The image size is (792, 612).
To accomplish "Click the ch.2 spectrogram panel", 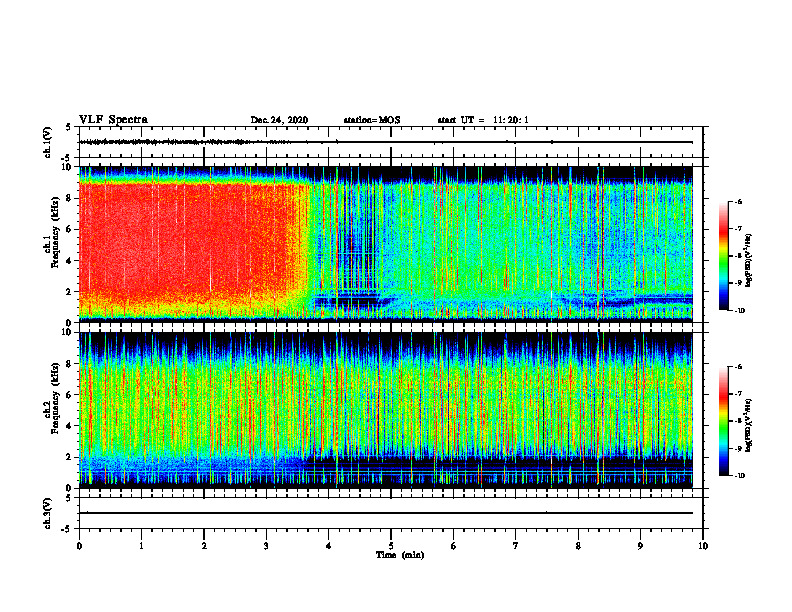I will pyautogui.click(x=386, y=410).
